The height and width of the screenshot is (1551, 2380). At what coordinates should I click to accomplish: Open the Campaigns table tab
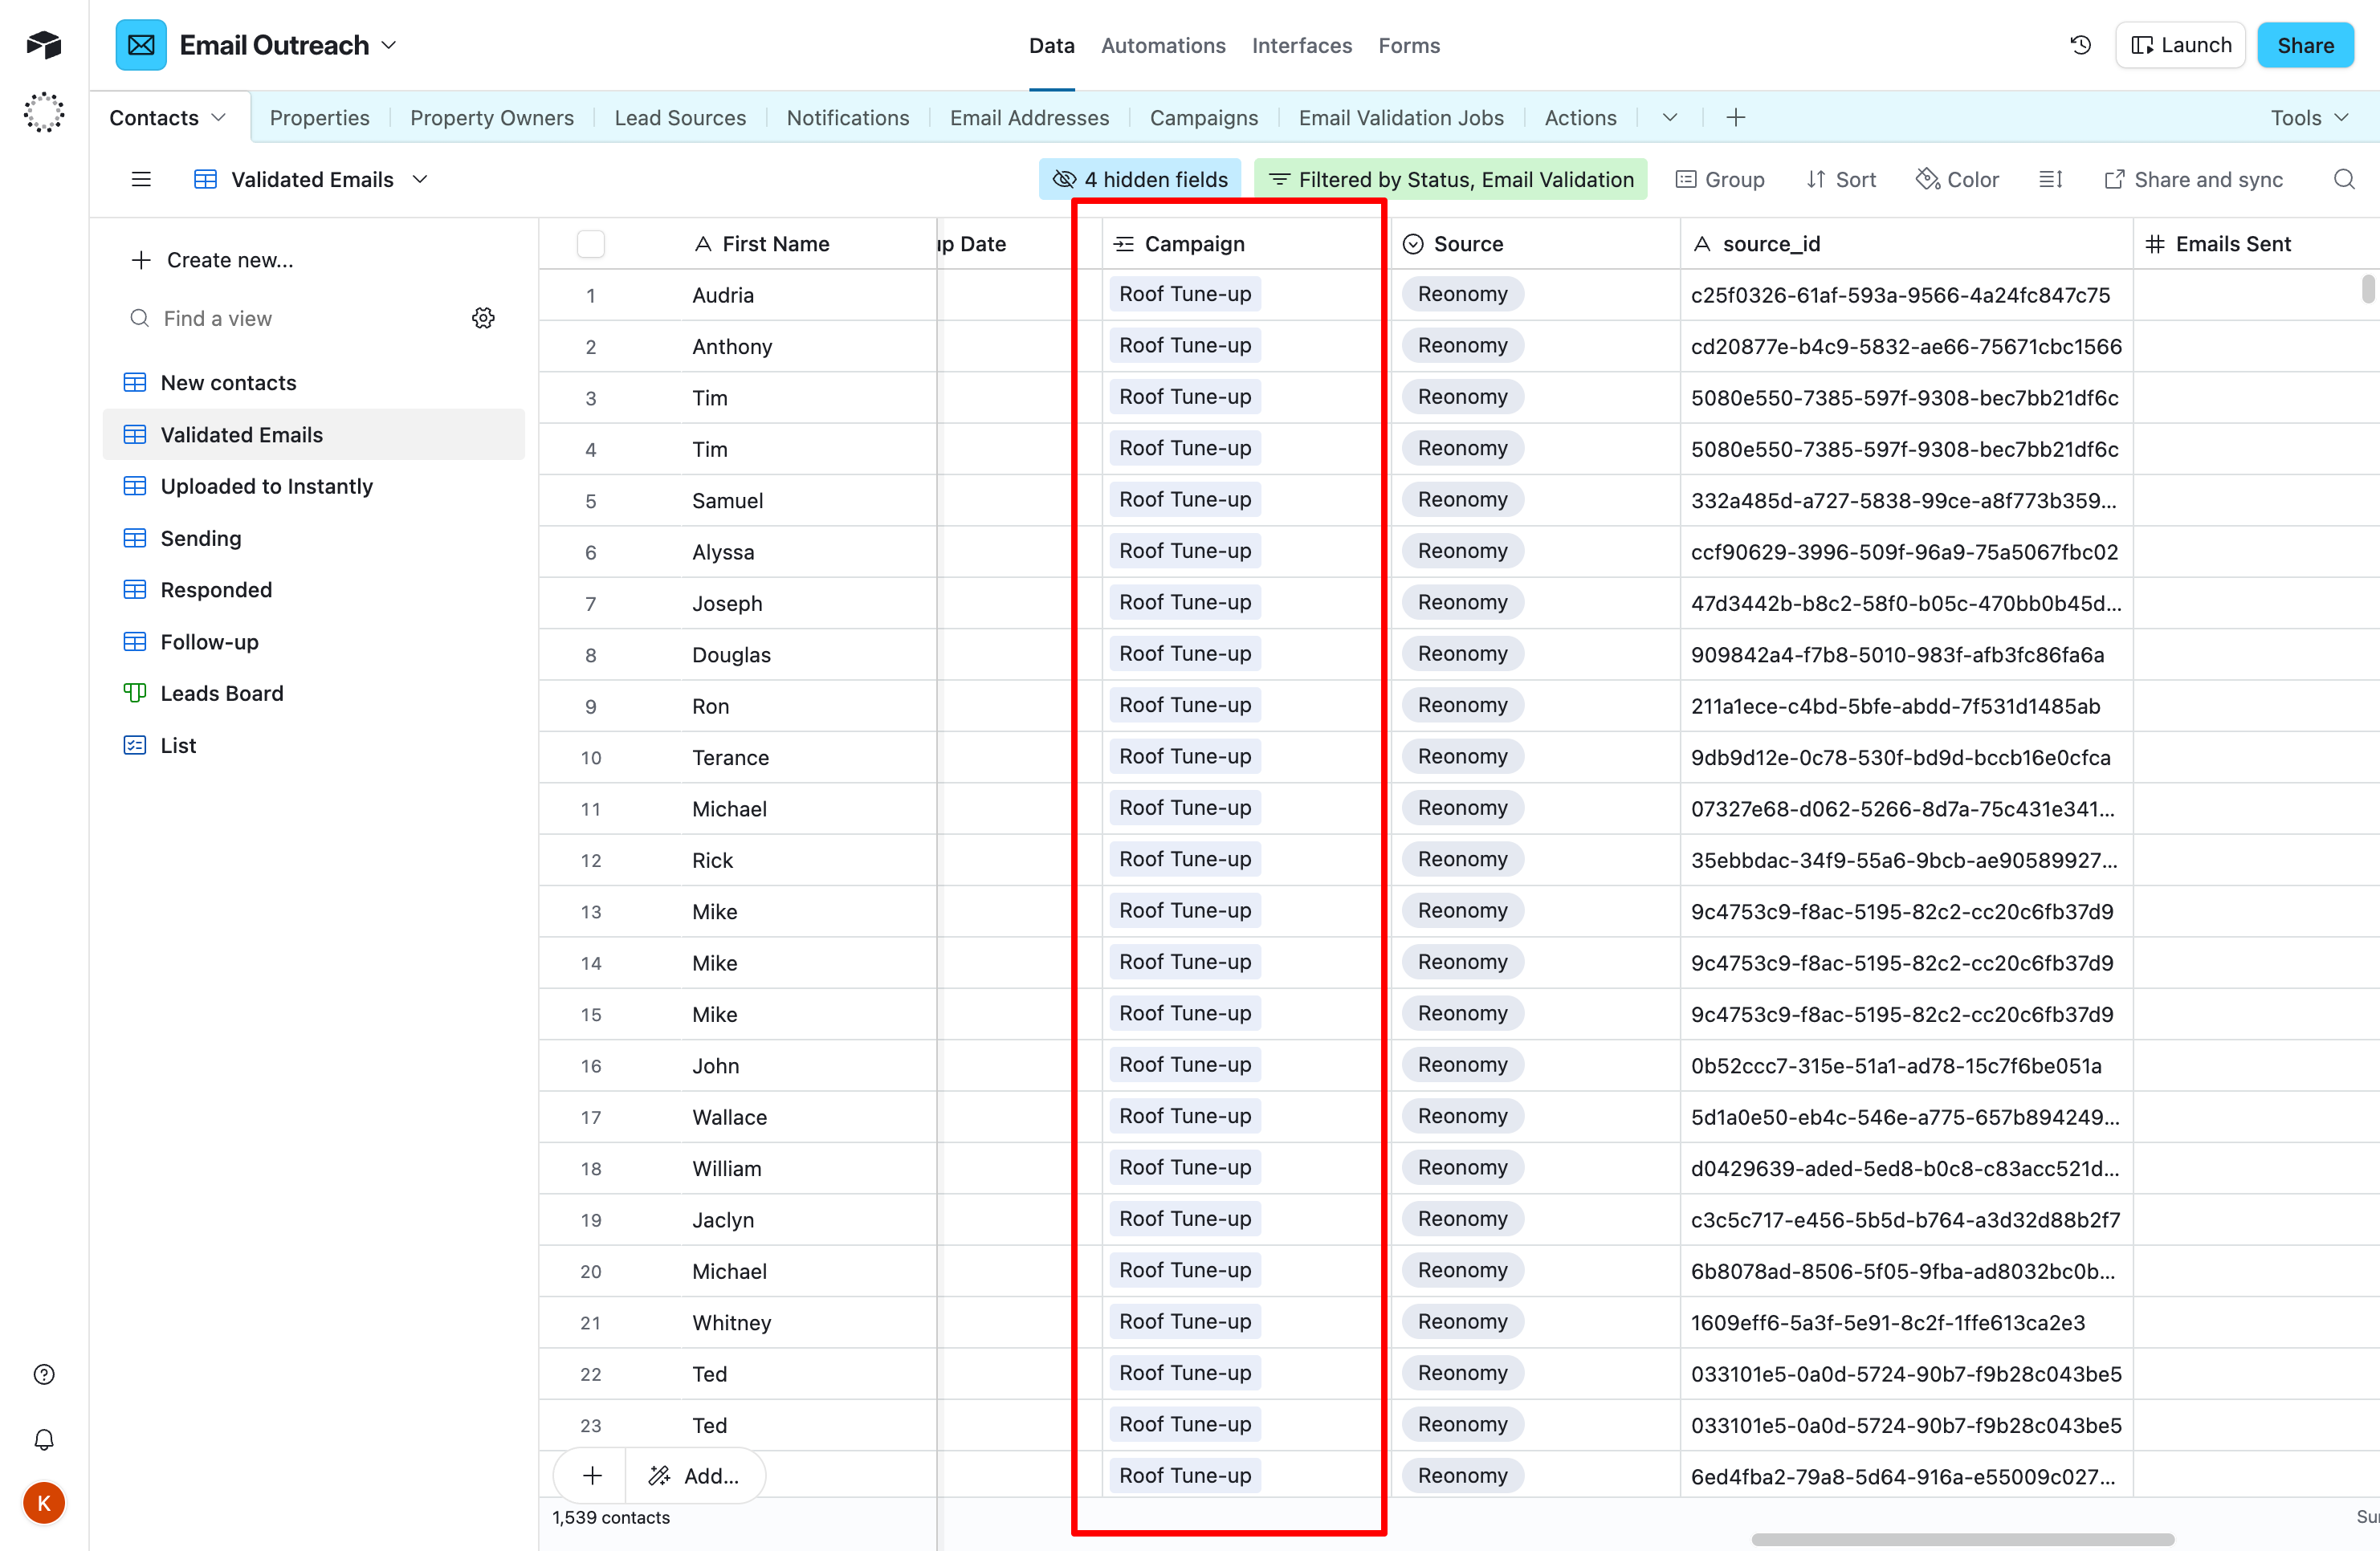(x=1203, y=117)
